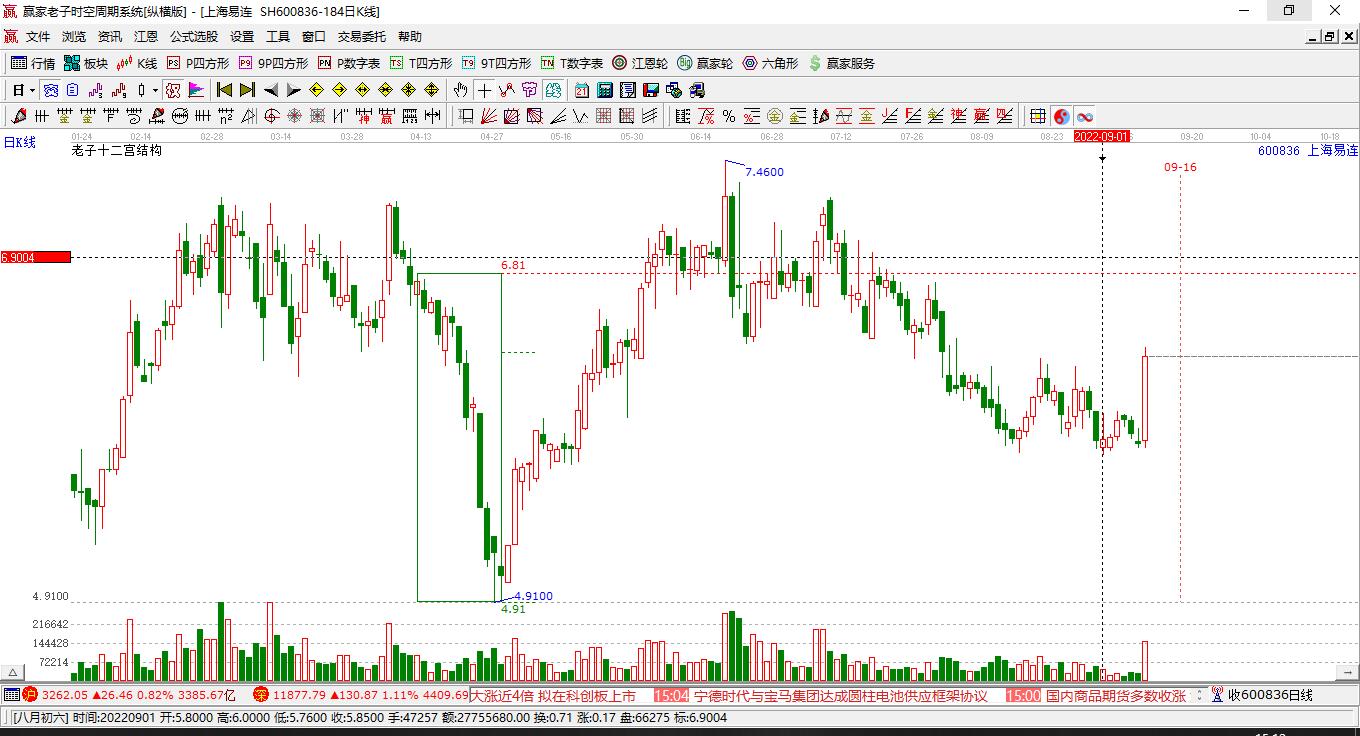The height and width of the screenshot is (736, 1360).
Task: Click the black right arrow icon
Action: point(293,90)
